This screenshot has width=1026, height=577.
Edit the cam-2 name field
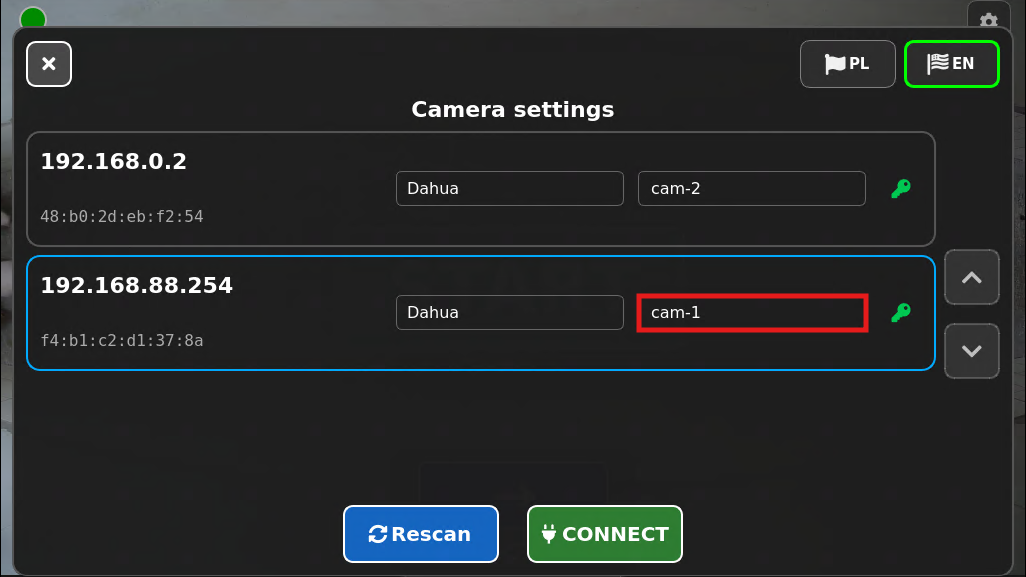752,188
